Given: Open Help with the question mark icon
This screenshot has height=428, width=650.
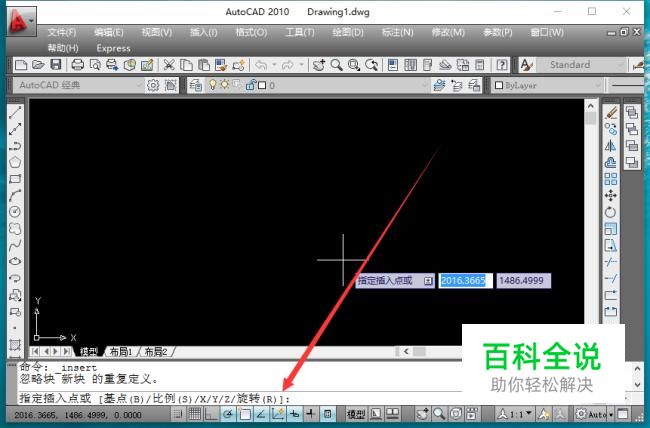Looking at the screenshot, I should [x=502, y=65].
